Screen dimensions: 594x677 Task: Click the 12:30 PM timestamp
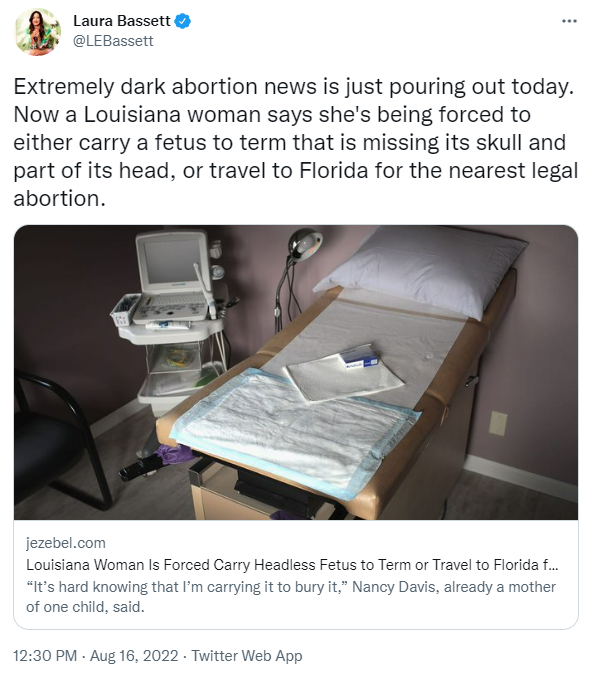45,655
